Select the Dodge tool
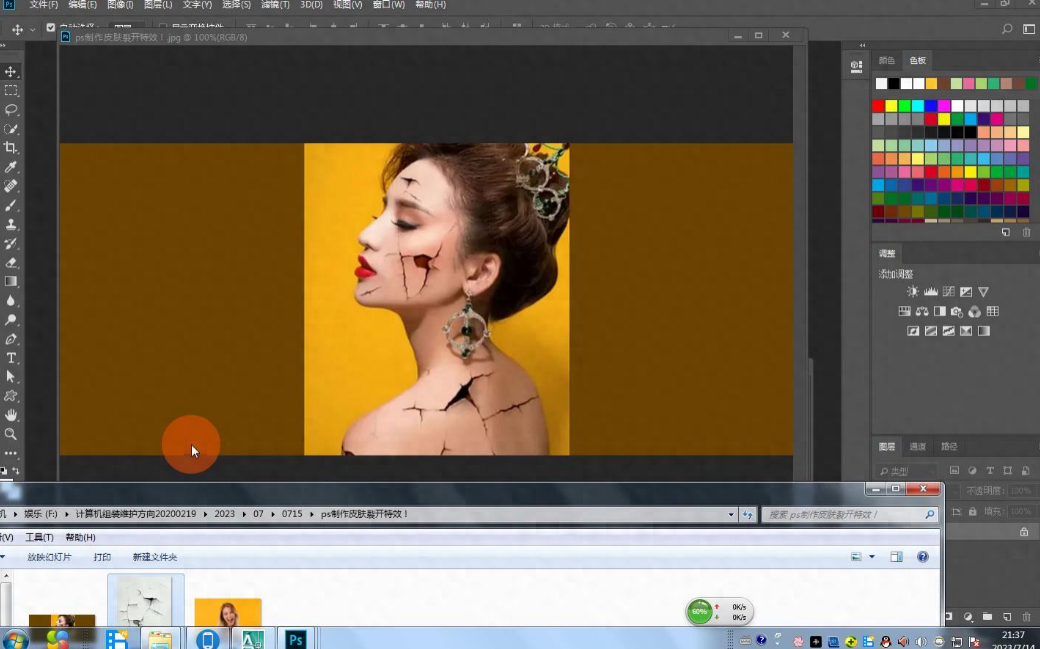Image resolution: width=1040 pixels, height=649 pixels. [11, 320]
